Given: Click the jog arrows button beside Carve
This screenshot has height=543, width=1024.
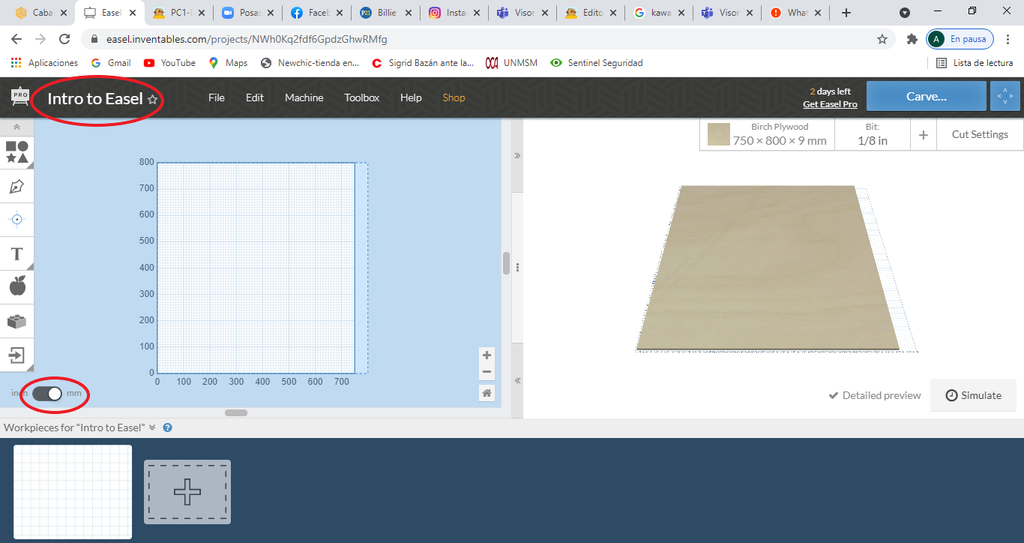Looking at the screenshot, I should coord(1005,96).
